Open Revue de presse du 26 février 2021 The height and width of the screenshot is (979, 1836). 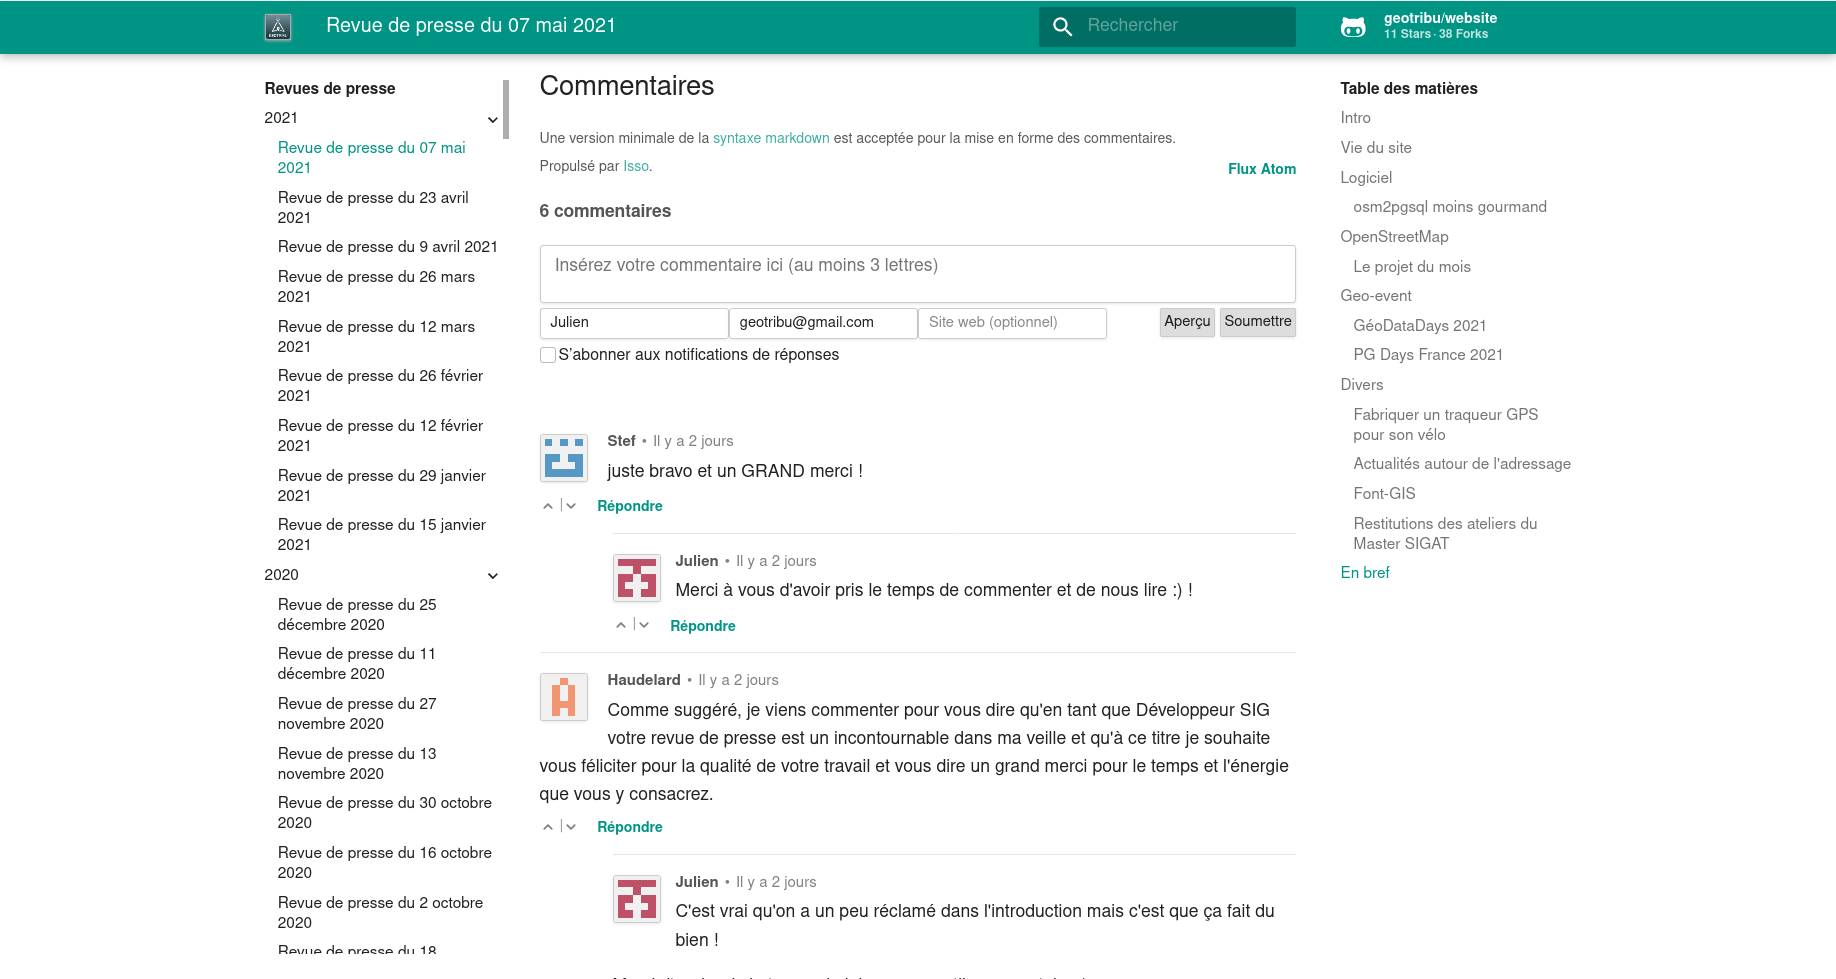click(380, 386)
